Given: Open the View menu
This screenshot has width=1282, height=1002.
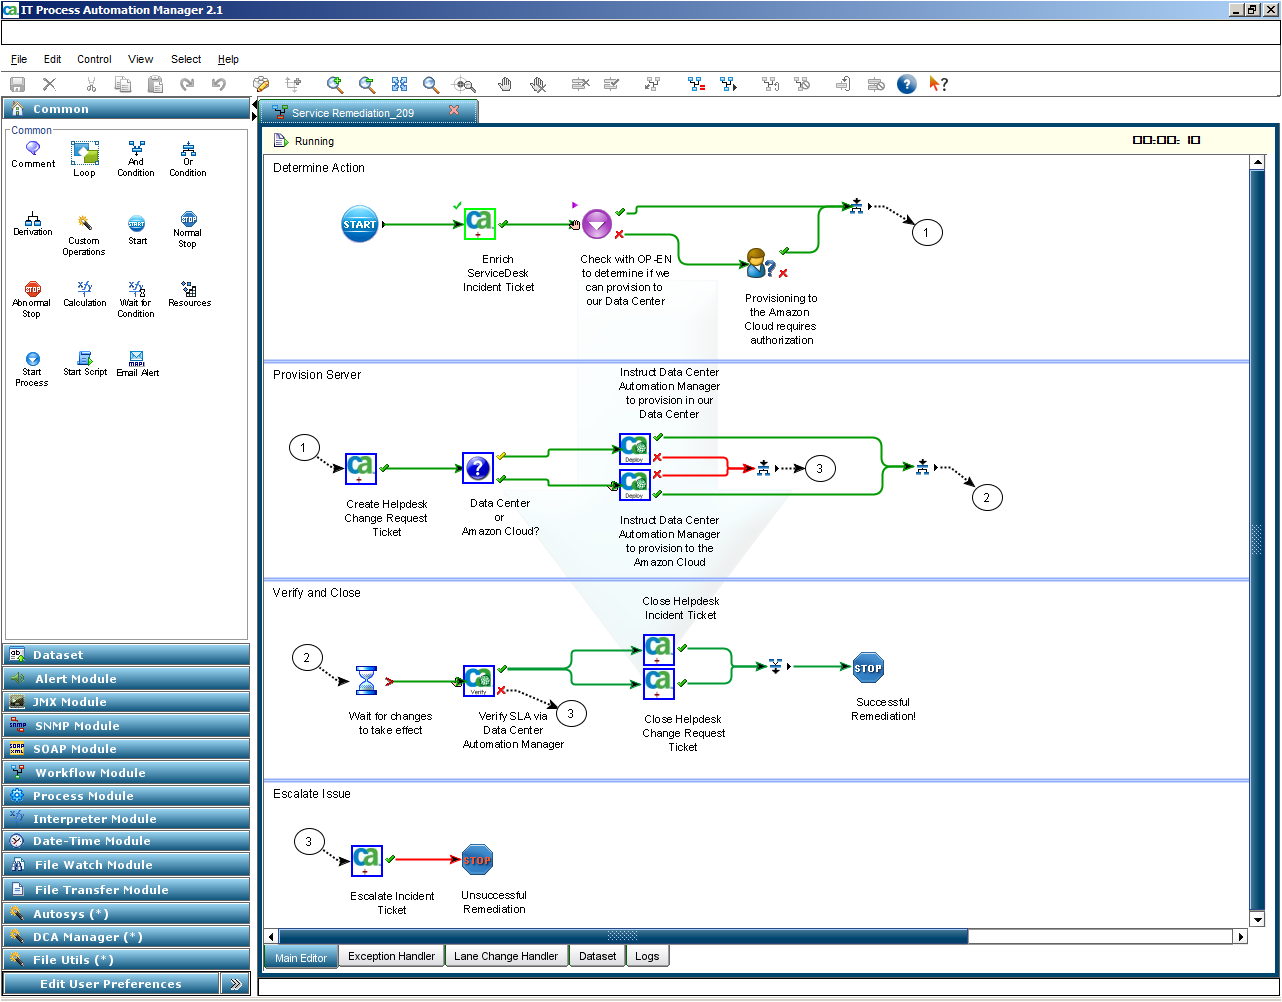Looking at the screenshot, I should coord(141,60).
